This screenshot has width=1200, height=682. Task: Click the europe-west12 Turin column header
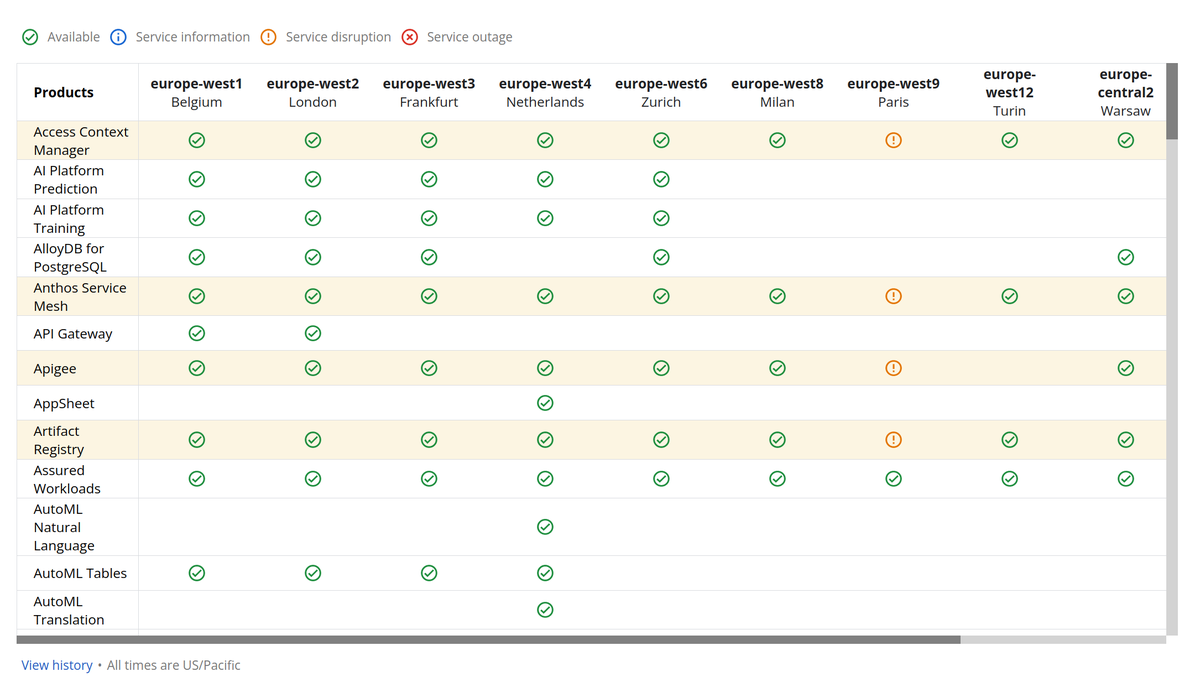(1010, 93)
